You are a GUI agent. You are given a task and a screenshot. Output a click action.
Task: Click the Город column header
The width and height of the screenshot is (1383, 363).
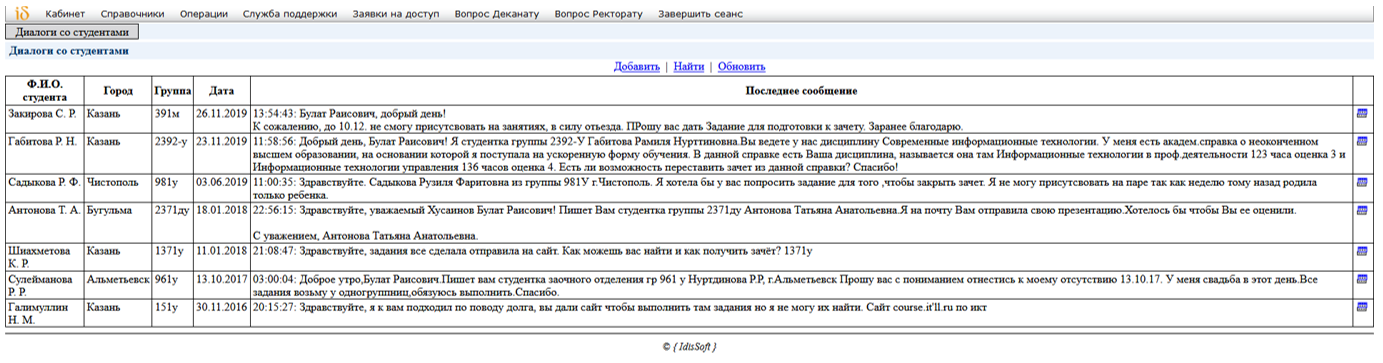[x=118, y=91]
